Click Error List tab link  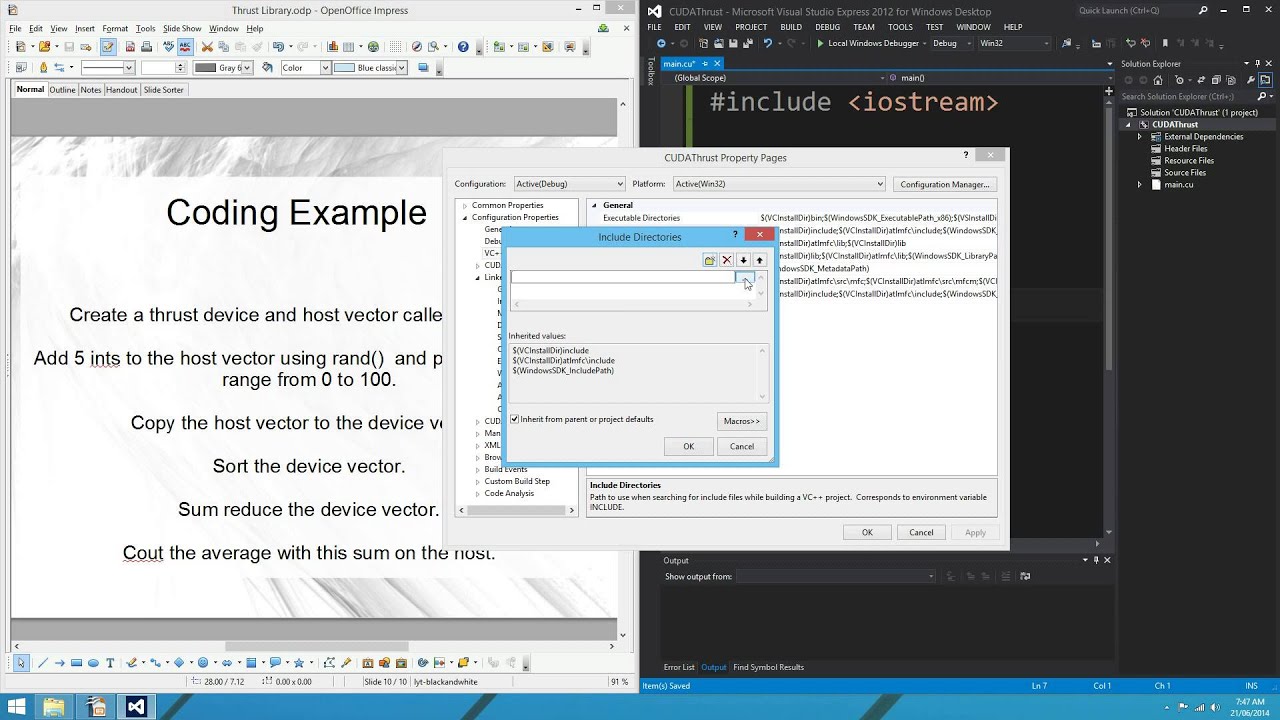coord(679,667)
